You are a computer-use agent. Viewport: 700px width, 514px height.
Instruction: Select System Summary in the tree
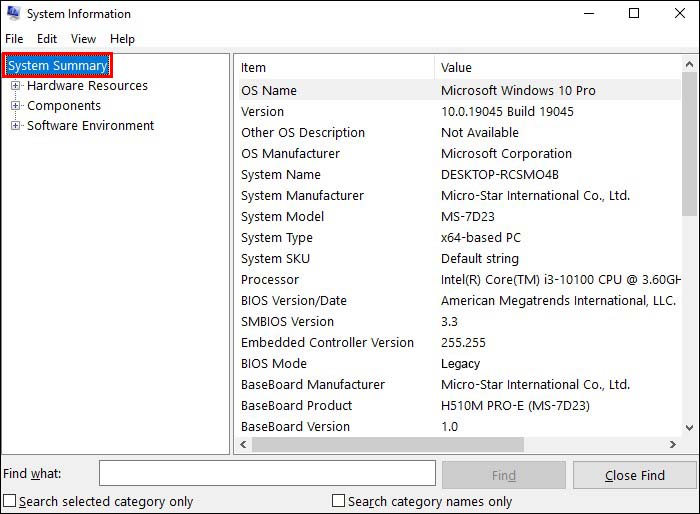[x=57, y=66]
